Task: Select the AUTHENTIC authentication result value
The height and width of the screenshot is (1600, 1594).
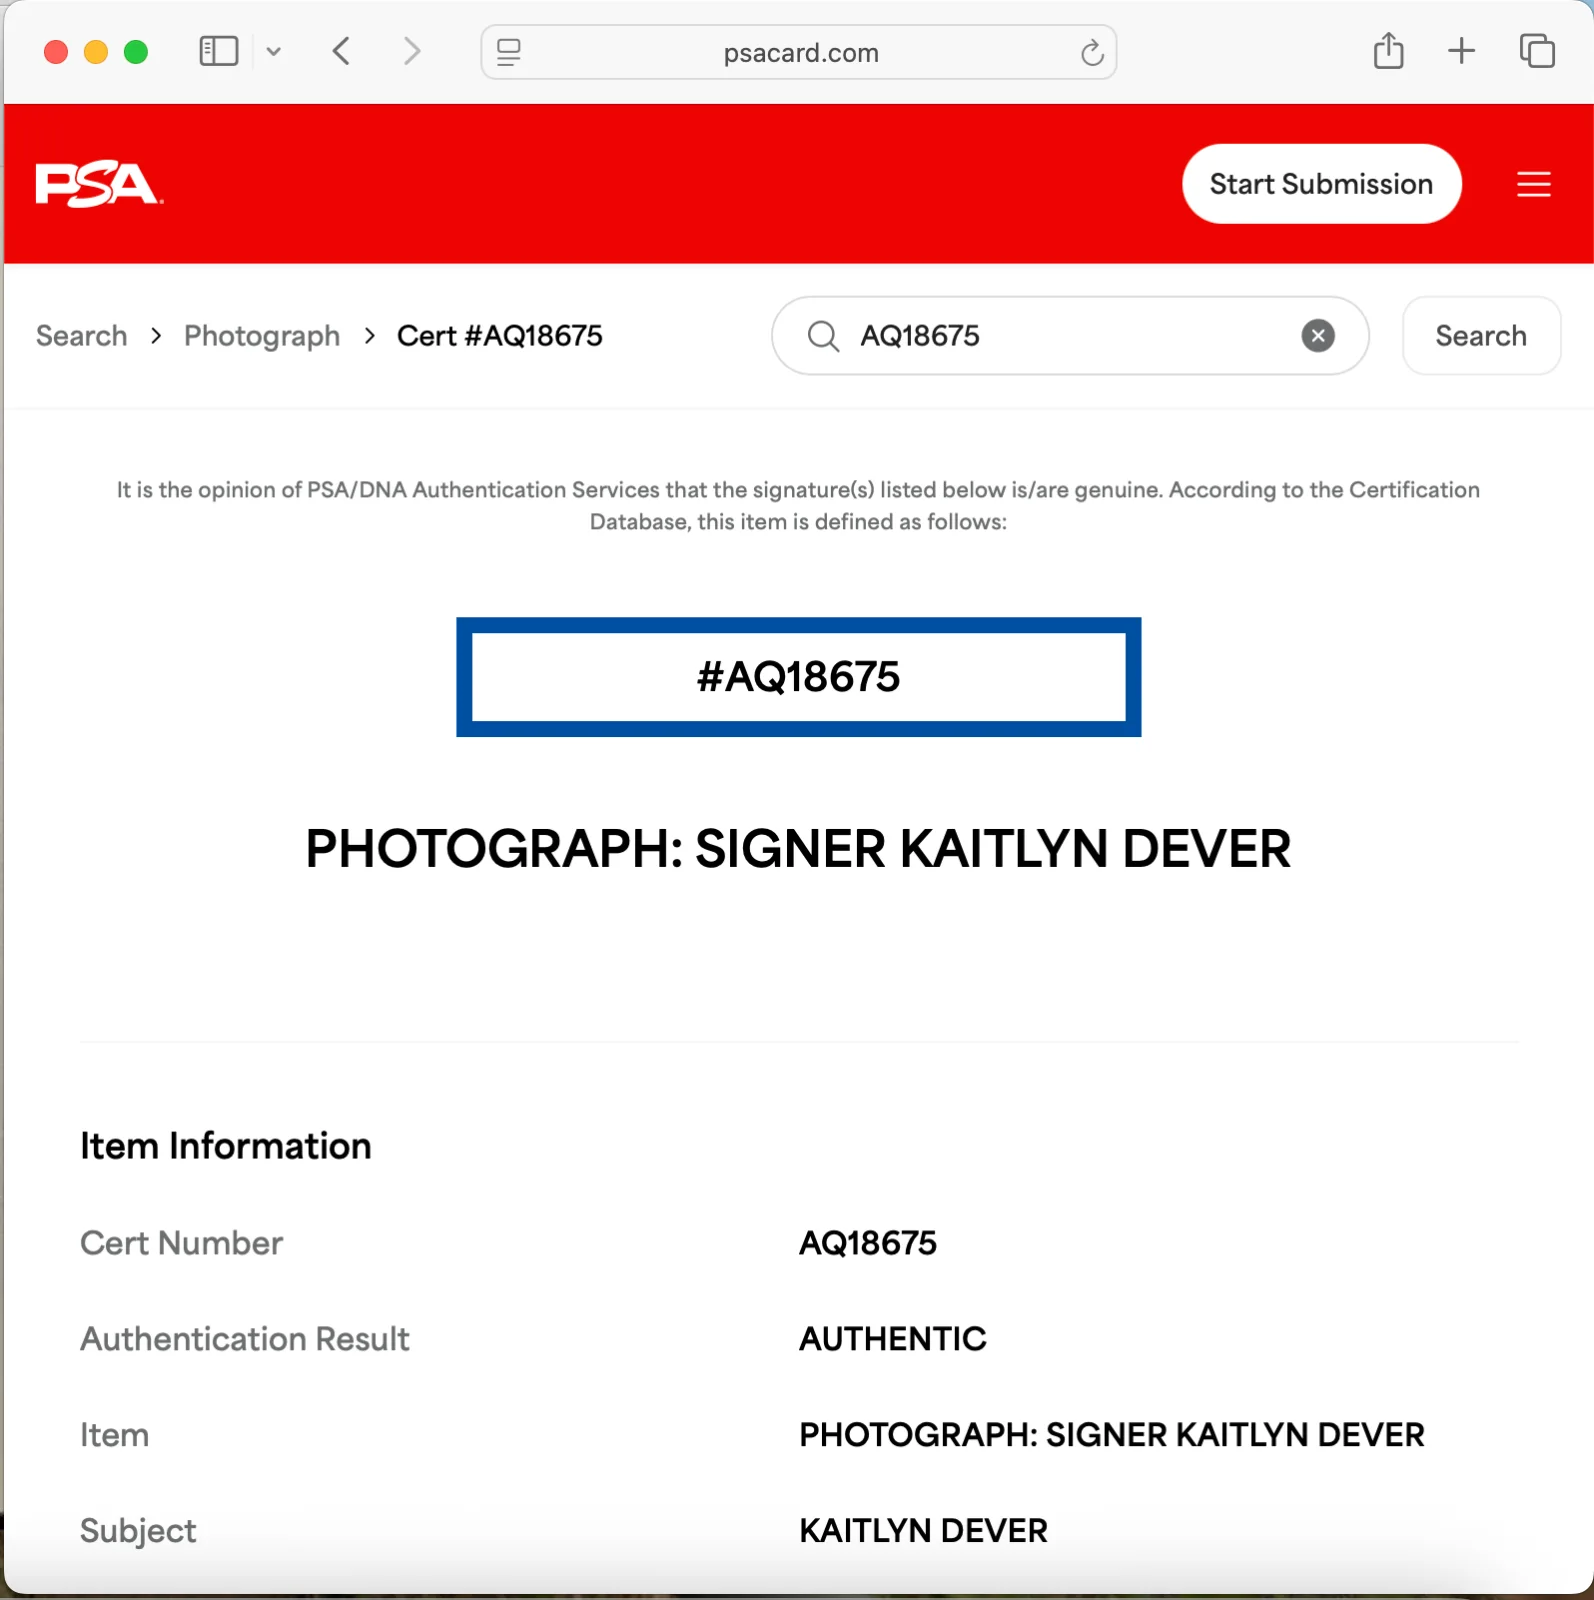Action: [893, 1339]
